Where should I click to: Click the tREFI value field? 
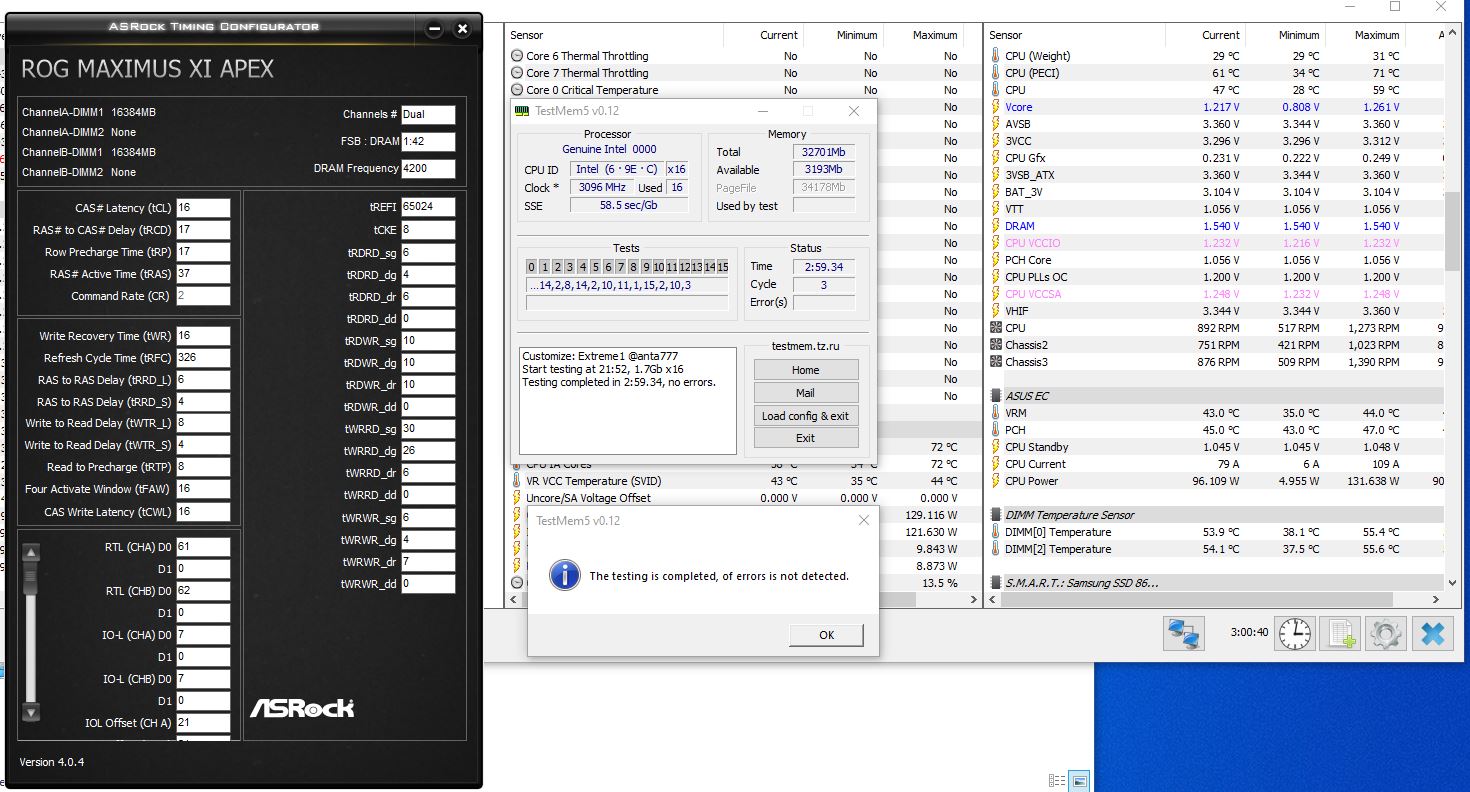click(428, 207)
